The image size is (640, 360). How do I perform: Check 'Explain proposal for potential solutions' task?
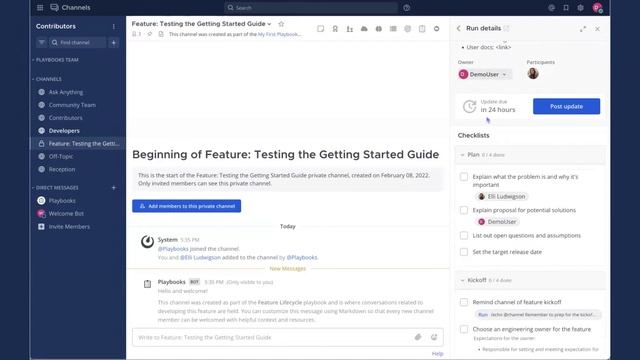(x=464, y=210)
